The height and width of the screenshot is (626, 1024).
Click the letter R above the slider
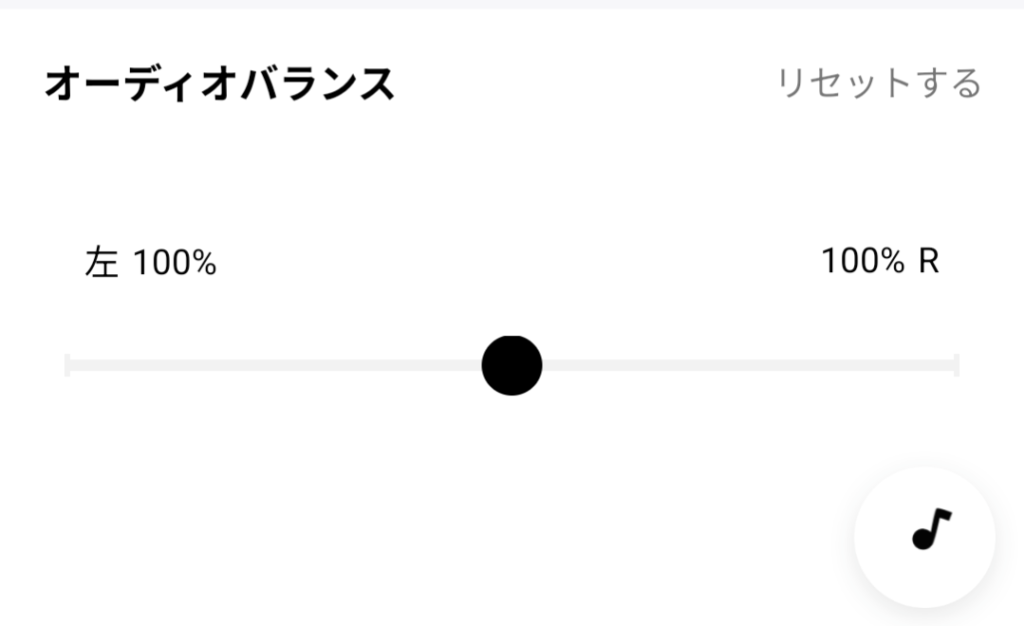pos(928,262)
